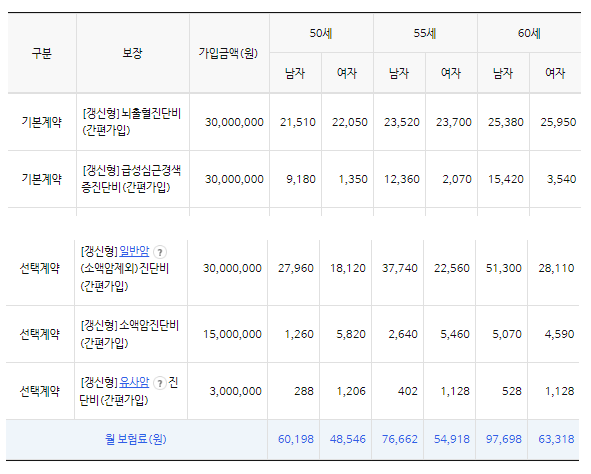Click the 2,070 premium value
This screenshot has height=474, width=591.
(457, 179)
